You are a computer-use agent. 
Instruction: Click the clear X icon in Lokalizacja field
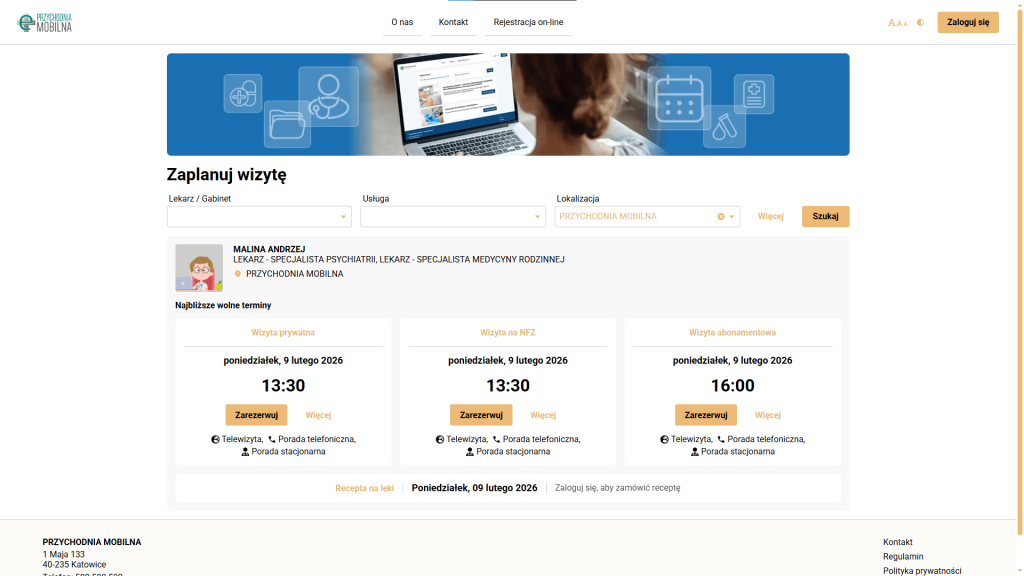(x=720, y=215)
